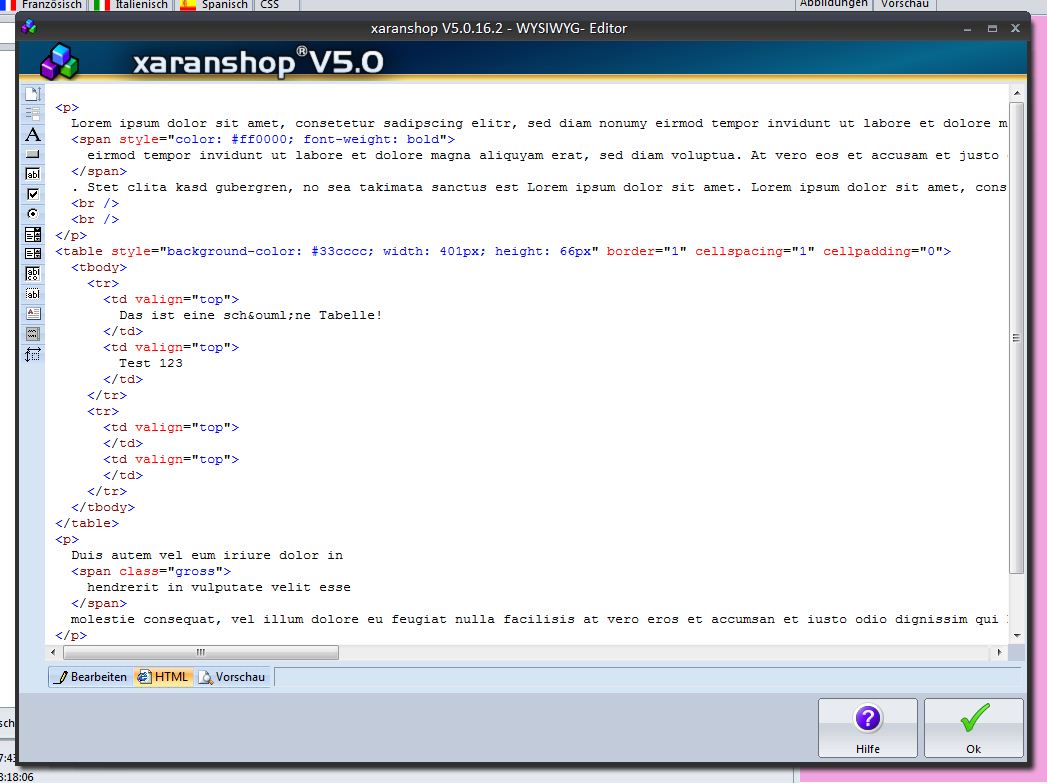Select the HTML source tab
1047x783 pixels.
pos(164,677)
